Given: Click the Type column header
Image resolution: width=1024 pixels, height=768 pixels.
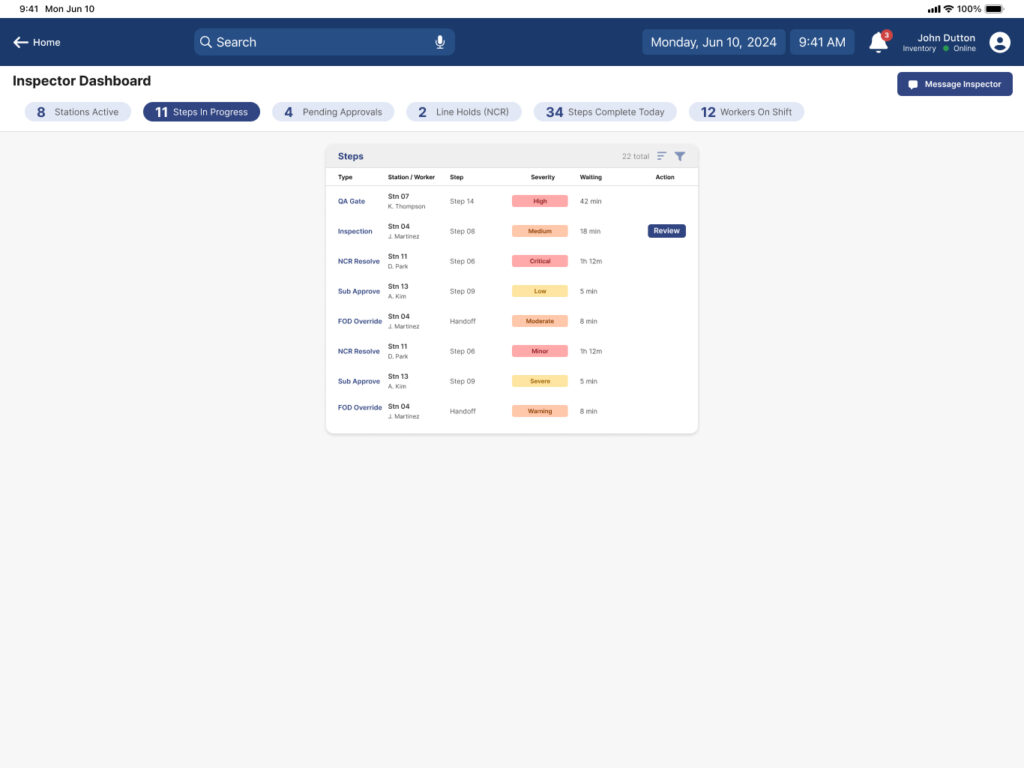Looking at the screenshot, I should tap(345, 178).
